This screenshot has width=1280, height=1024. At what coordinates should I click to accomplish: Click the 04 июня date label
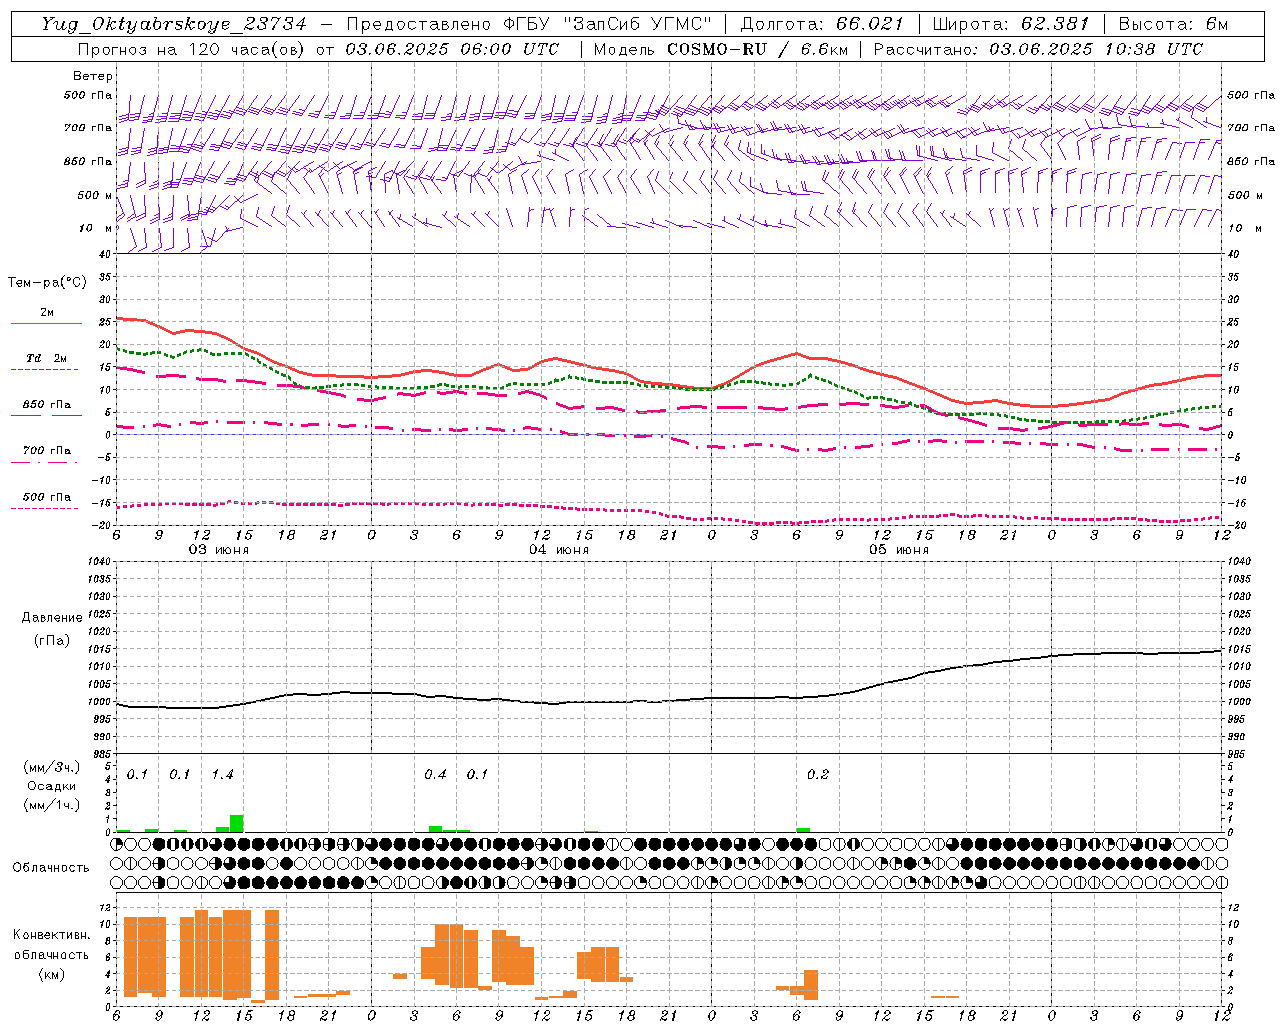pos(559,550)
